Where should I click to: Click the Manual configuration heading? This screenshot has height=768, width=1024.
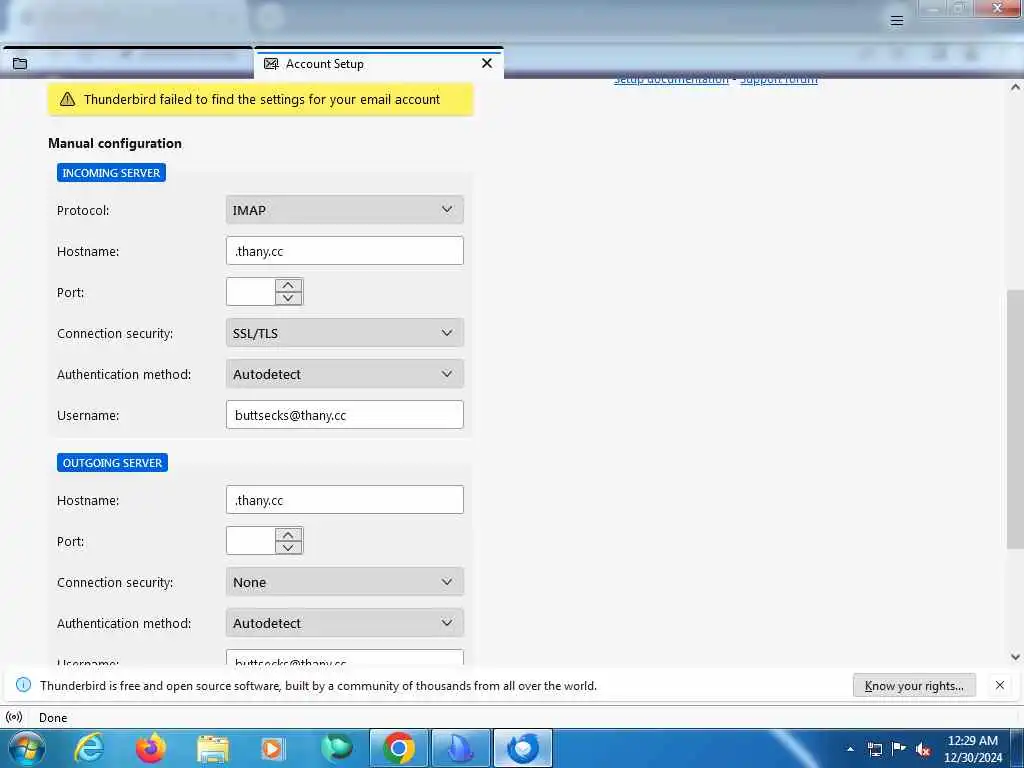click(x=115, y=143)
